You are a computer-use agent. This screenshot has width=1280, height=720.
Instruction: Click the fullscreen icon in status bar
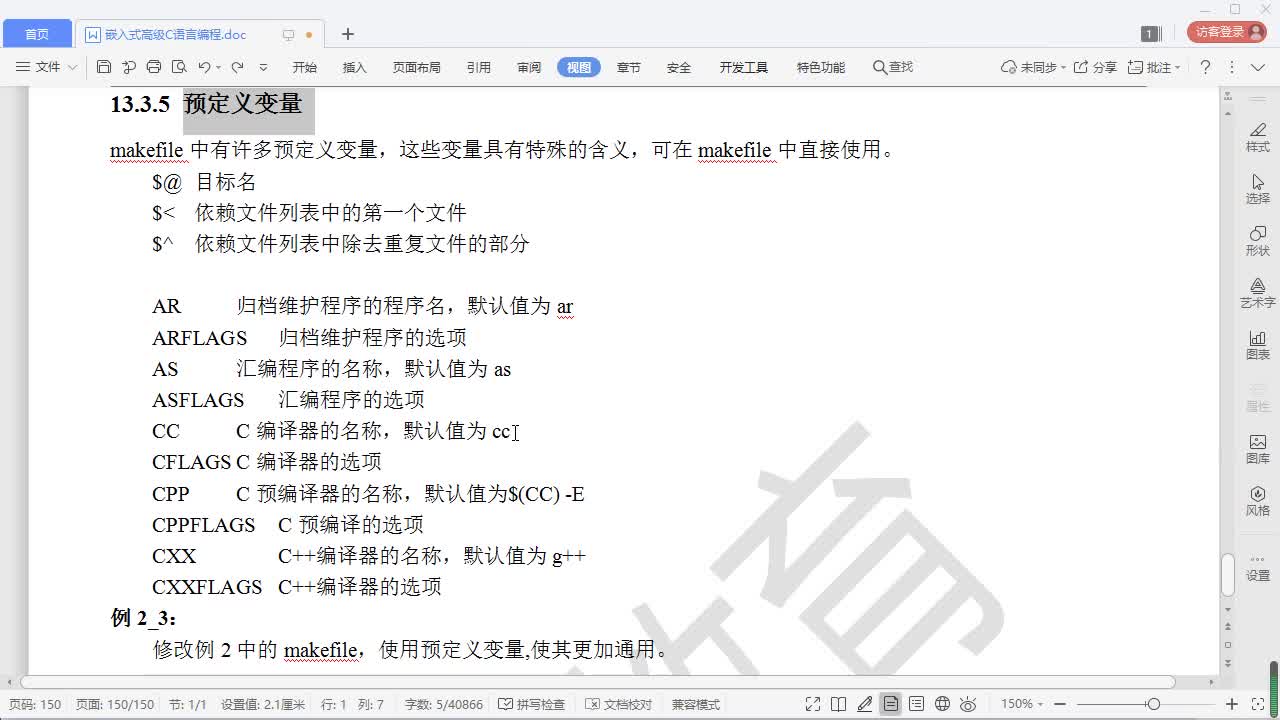(813, 704)
